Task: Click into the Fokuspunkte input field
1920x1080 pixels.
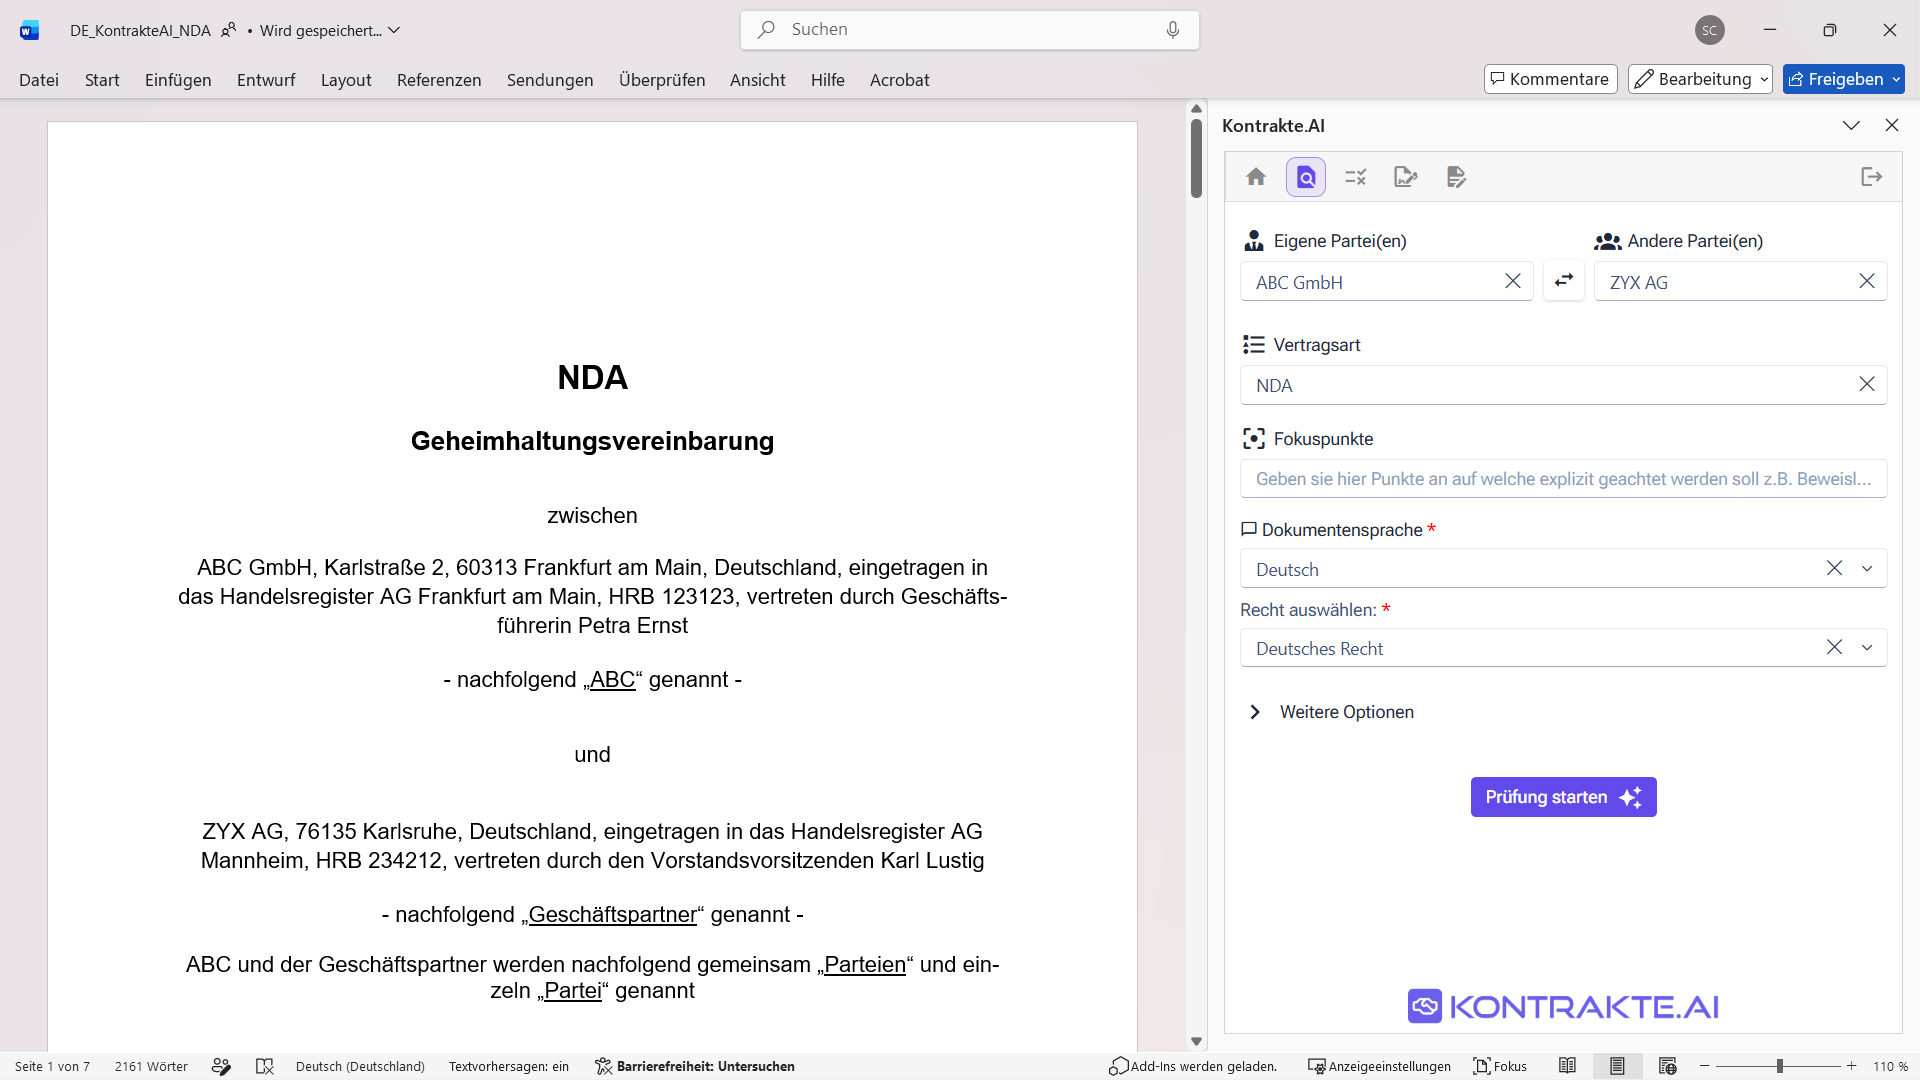Action: click(x=1563, y=479)
